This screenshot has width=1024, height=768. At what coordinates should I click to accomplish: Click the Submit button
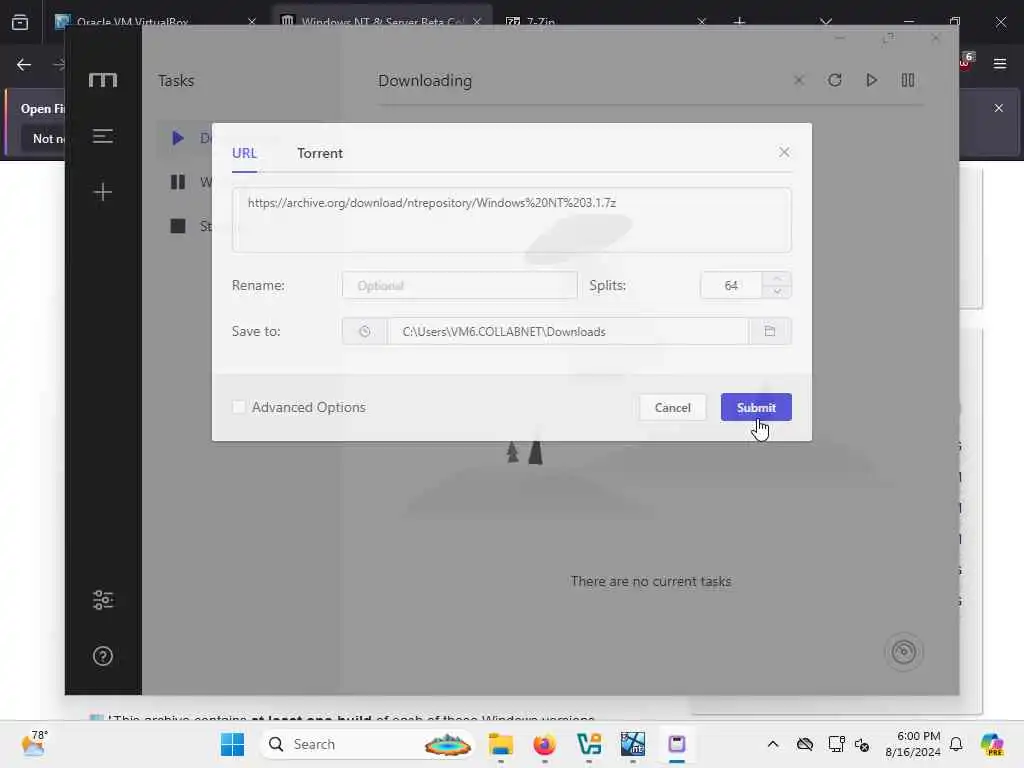(756, 408)
